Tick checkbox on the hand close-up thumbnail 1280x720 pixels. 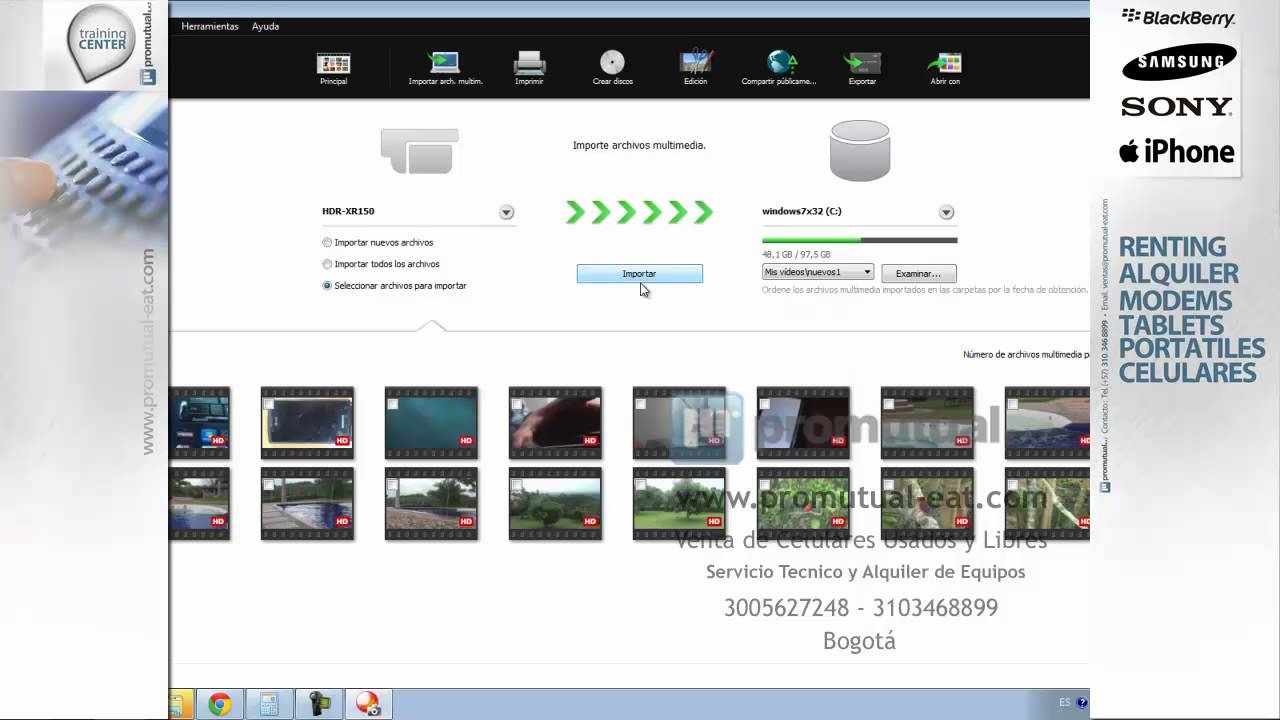tap(517, 404)
